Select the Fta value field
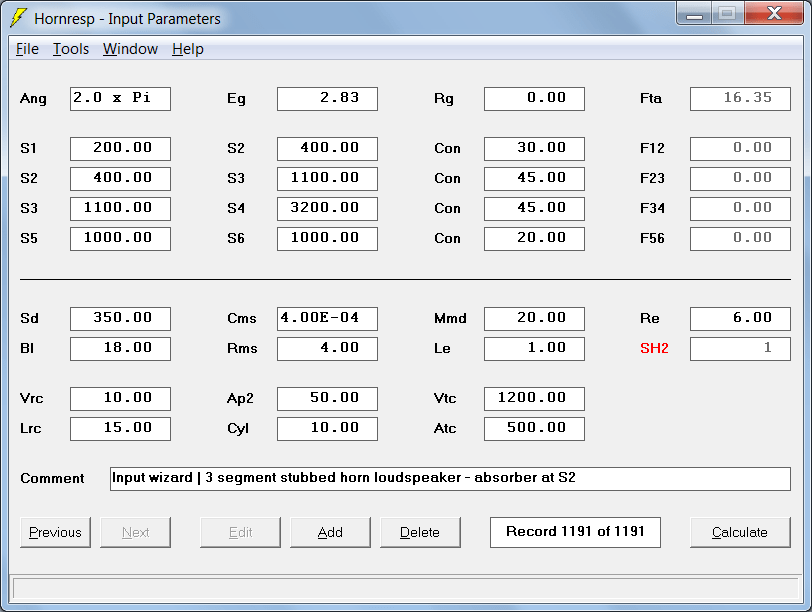The height and width of the screenshot is (612, 812). 741,99
